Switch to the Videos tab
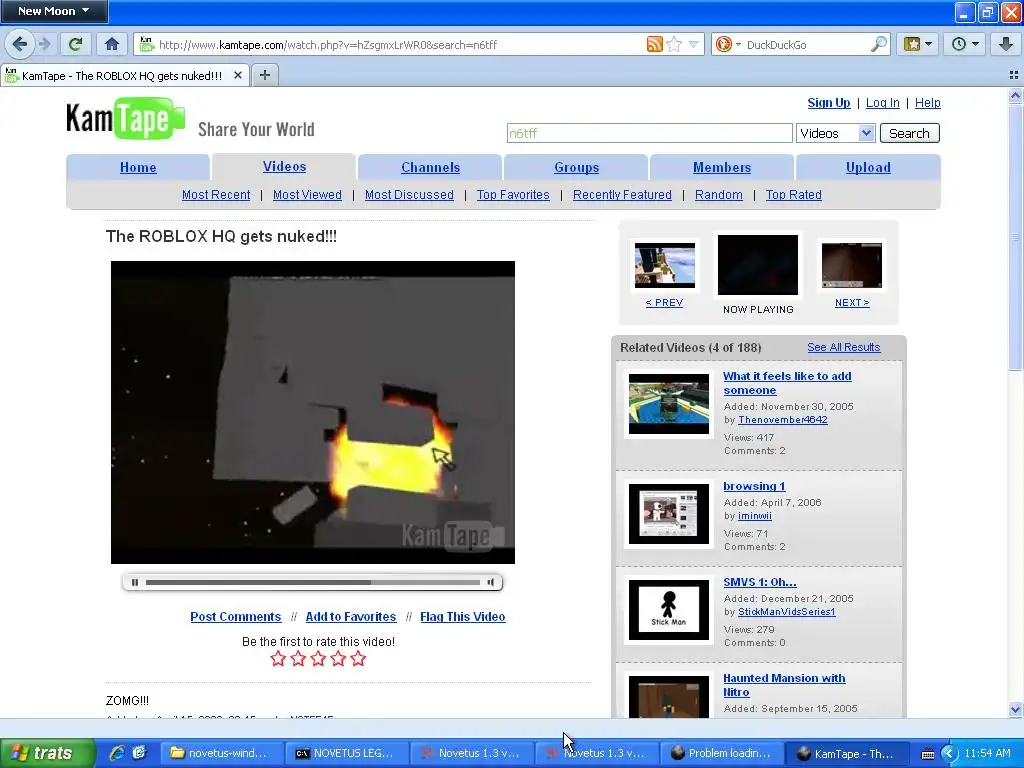This screenshot has width=1024, height=768. (284, 167)
